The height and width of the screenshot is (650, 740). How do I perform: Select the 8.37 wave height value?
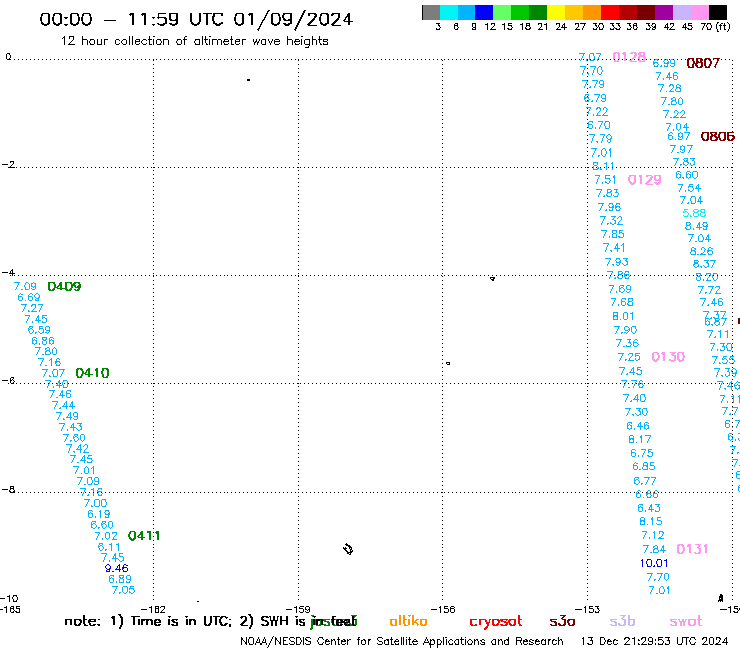pyautogui.click(x=704, y=264)
